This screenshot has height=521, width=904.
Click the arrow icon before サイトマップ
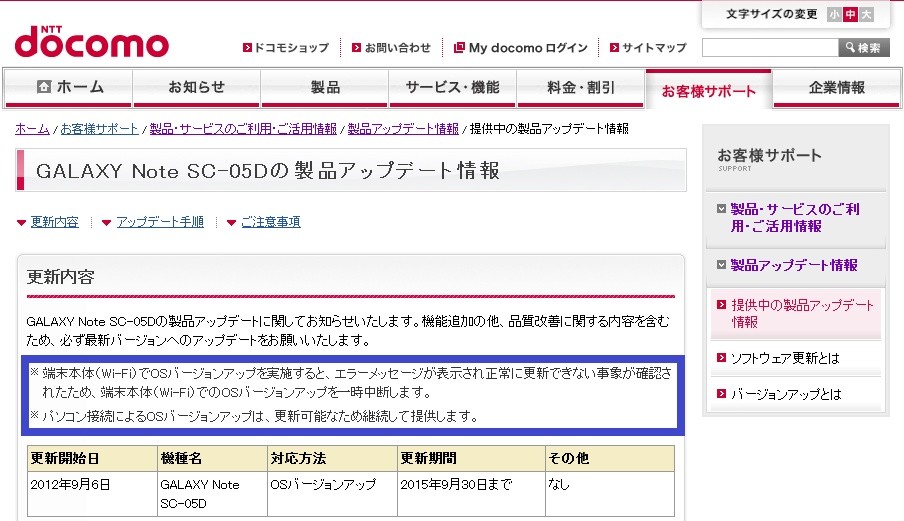point(615,48)
